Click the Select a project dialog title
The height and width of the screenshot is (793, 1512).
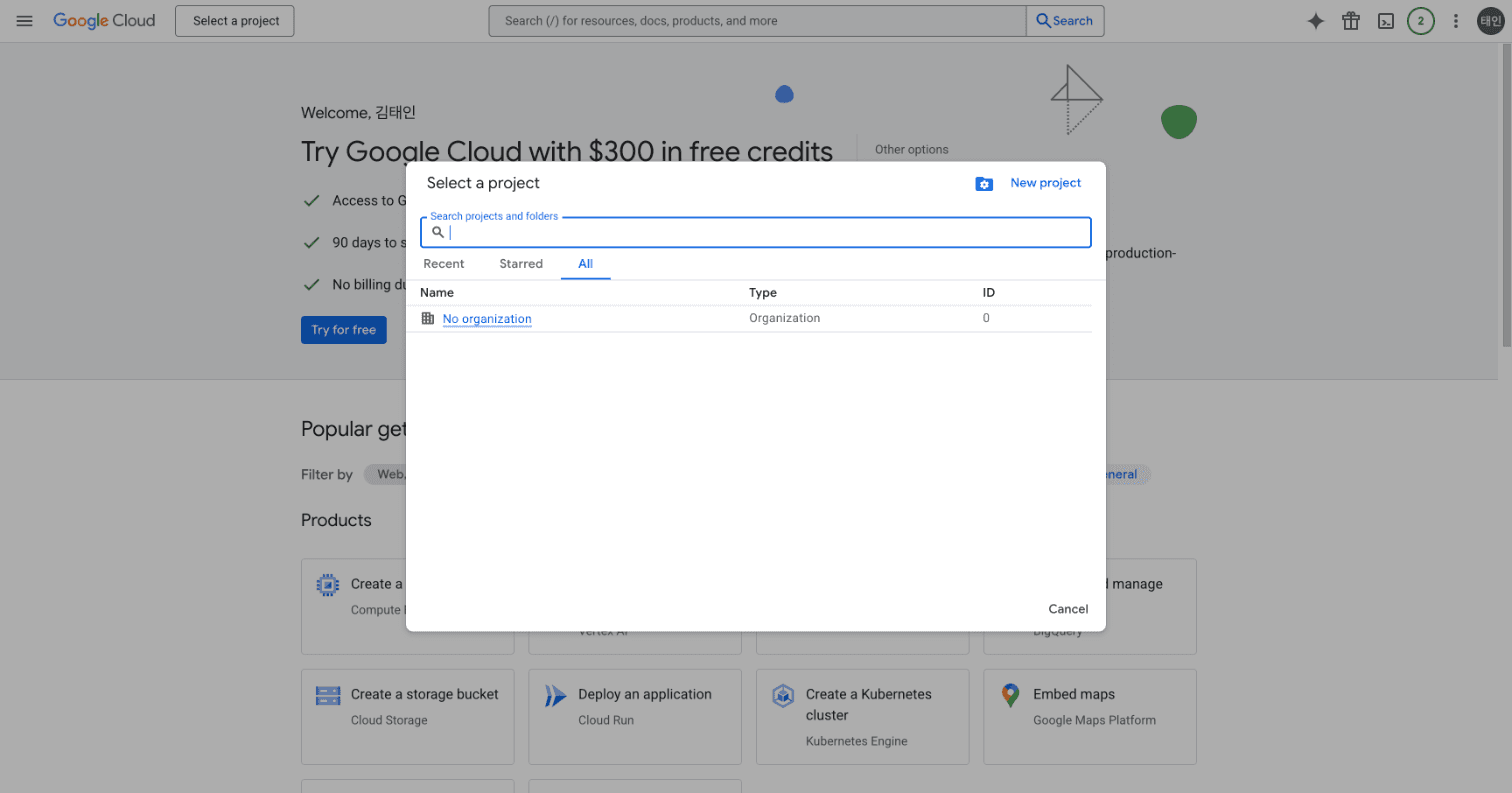pos(483,183)
